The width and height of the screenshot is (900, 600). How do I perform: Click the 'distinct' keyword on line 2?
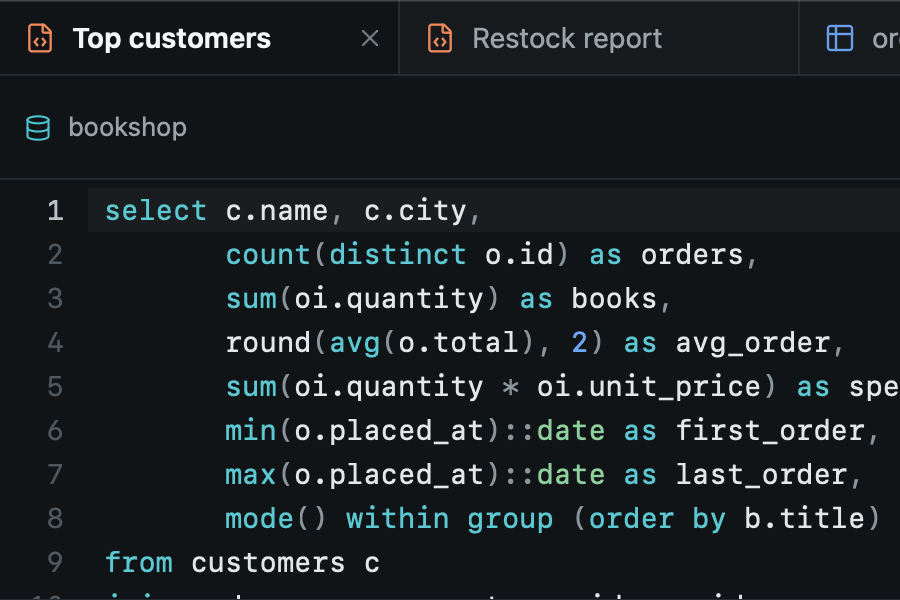tap(398, 254)
